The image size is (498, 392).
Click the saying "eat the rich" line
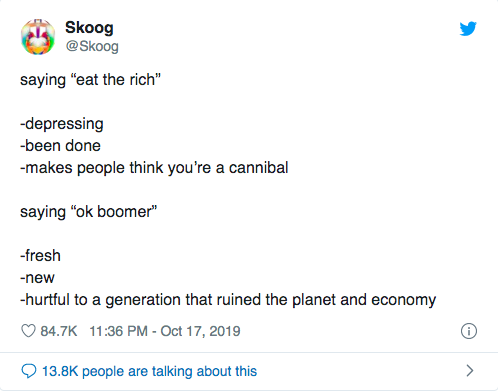coord(90,80)
